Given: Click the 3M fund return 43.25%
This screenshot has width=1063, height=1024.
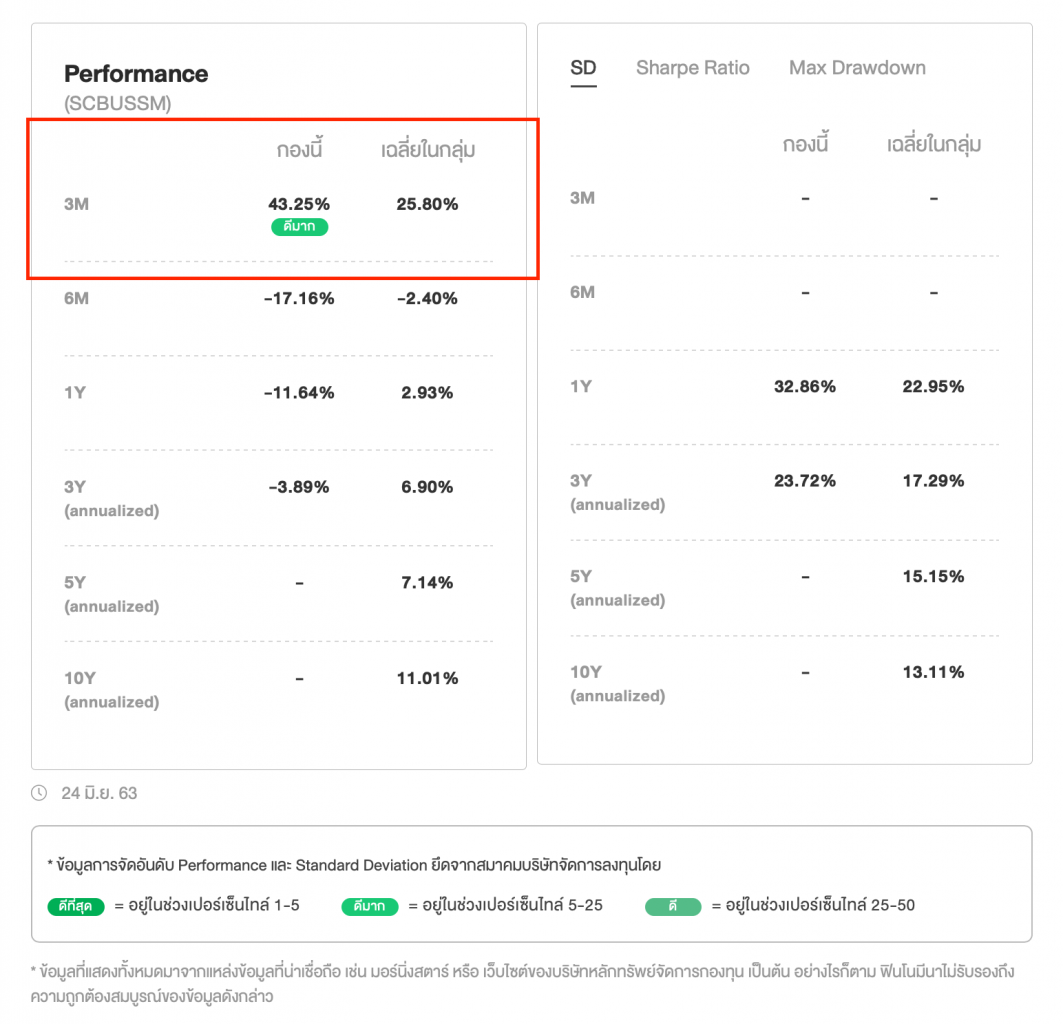Looking at the screenshot, I should tap(299, 204).
